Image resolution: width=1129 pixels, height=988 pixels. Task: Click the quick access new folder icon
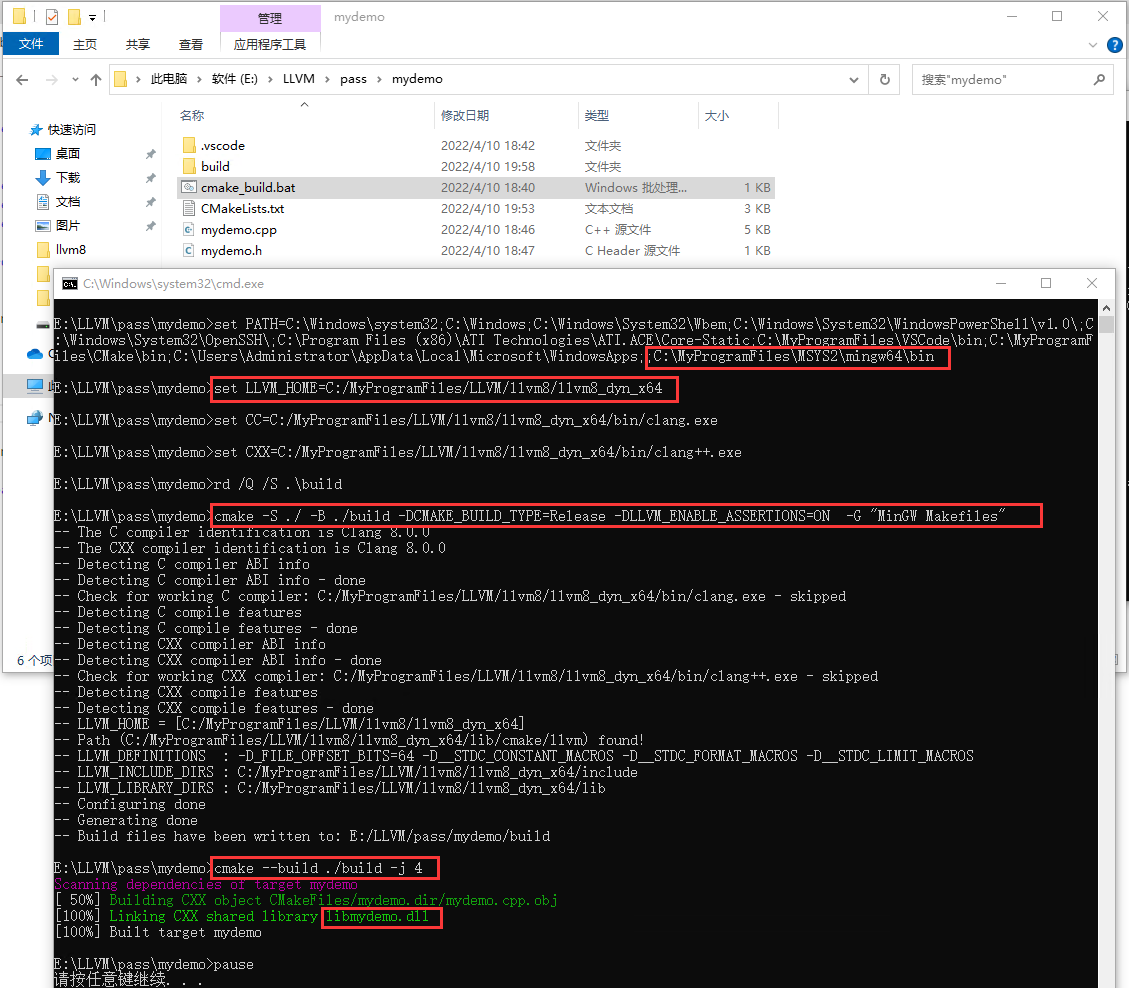[x=74, y=17]
